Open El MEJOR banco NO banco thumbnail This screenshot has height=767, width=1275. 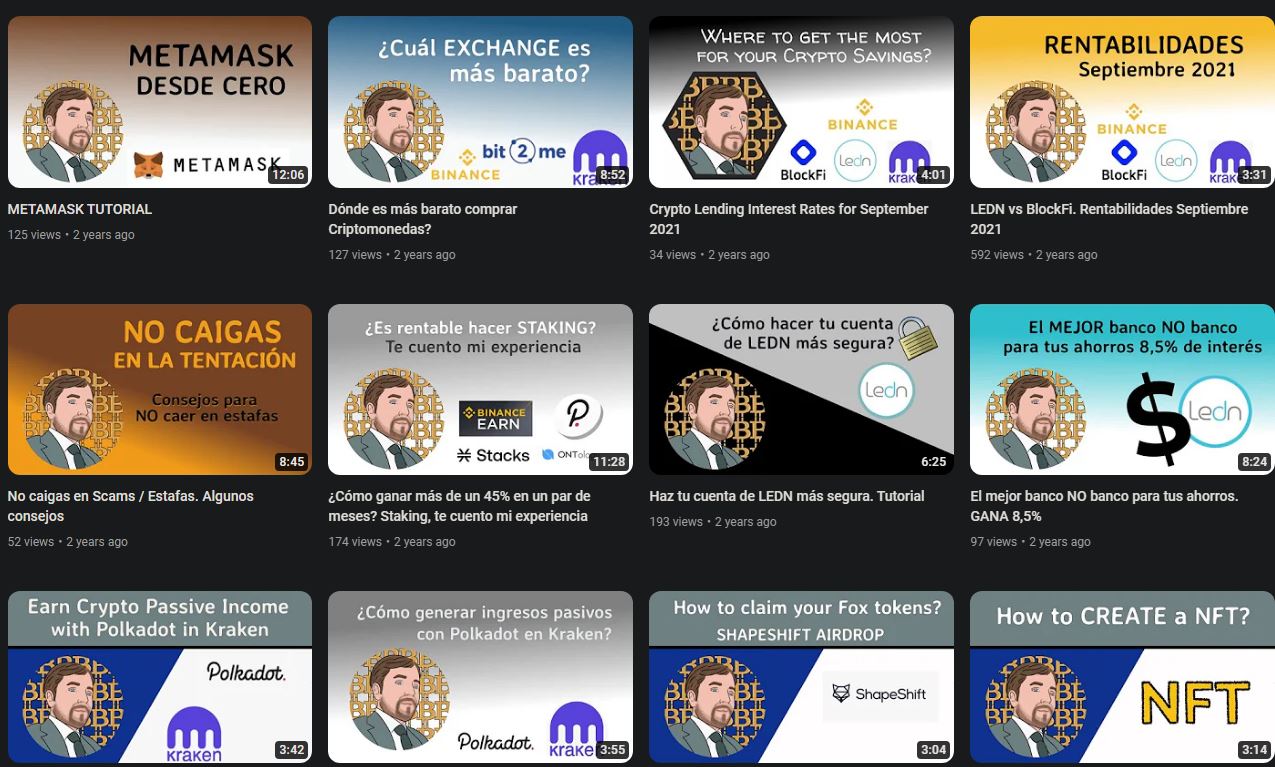click(x=1122, y=389)
